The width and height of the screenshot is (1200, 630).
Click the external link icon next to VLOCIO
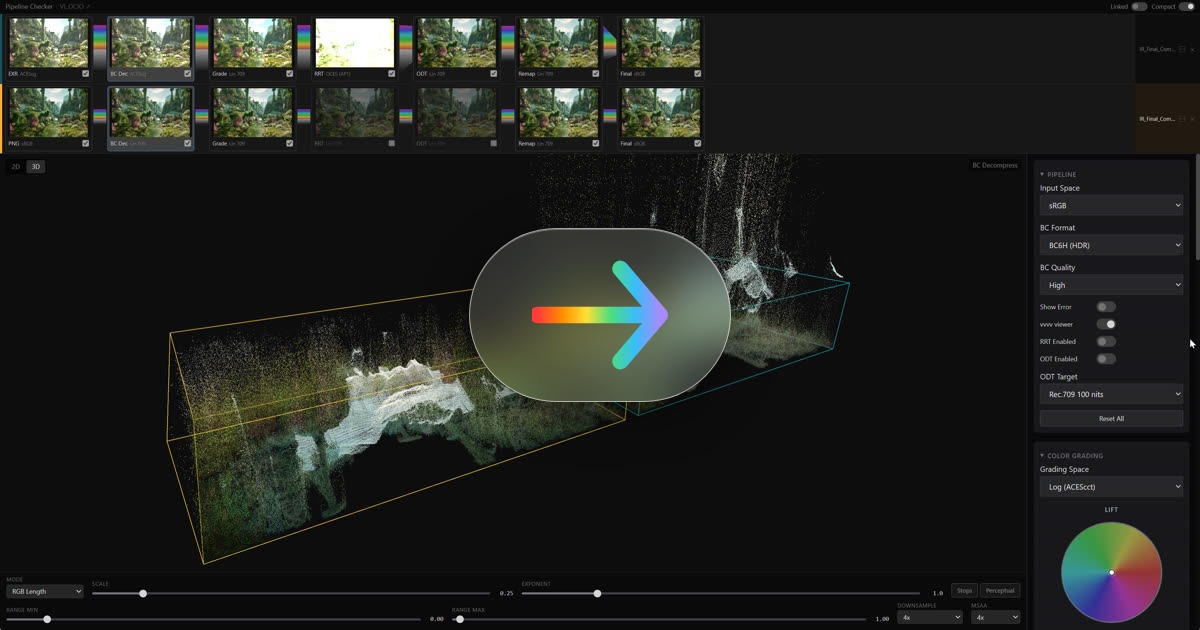click(87, 7)
